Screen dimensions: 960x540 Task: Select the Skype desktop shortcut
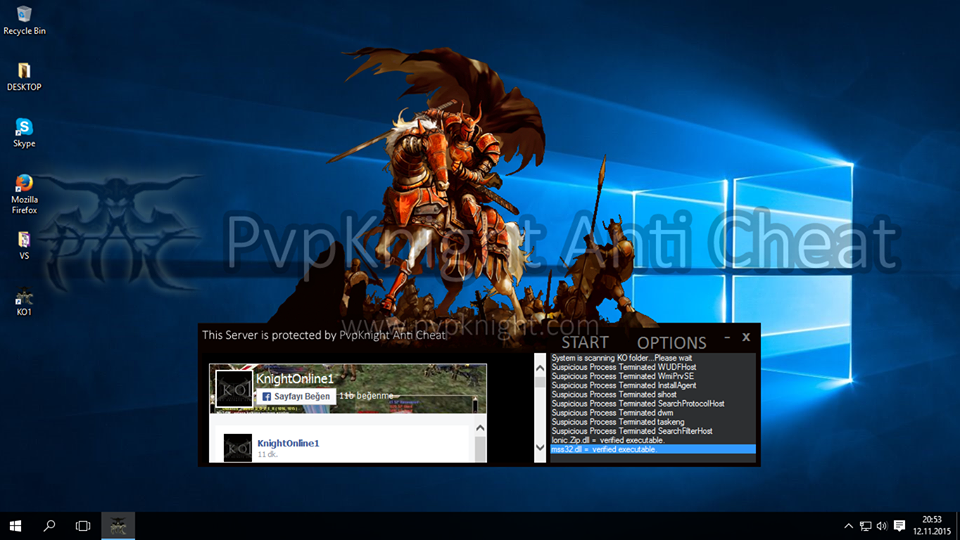pos(24,130)
